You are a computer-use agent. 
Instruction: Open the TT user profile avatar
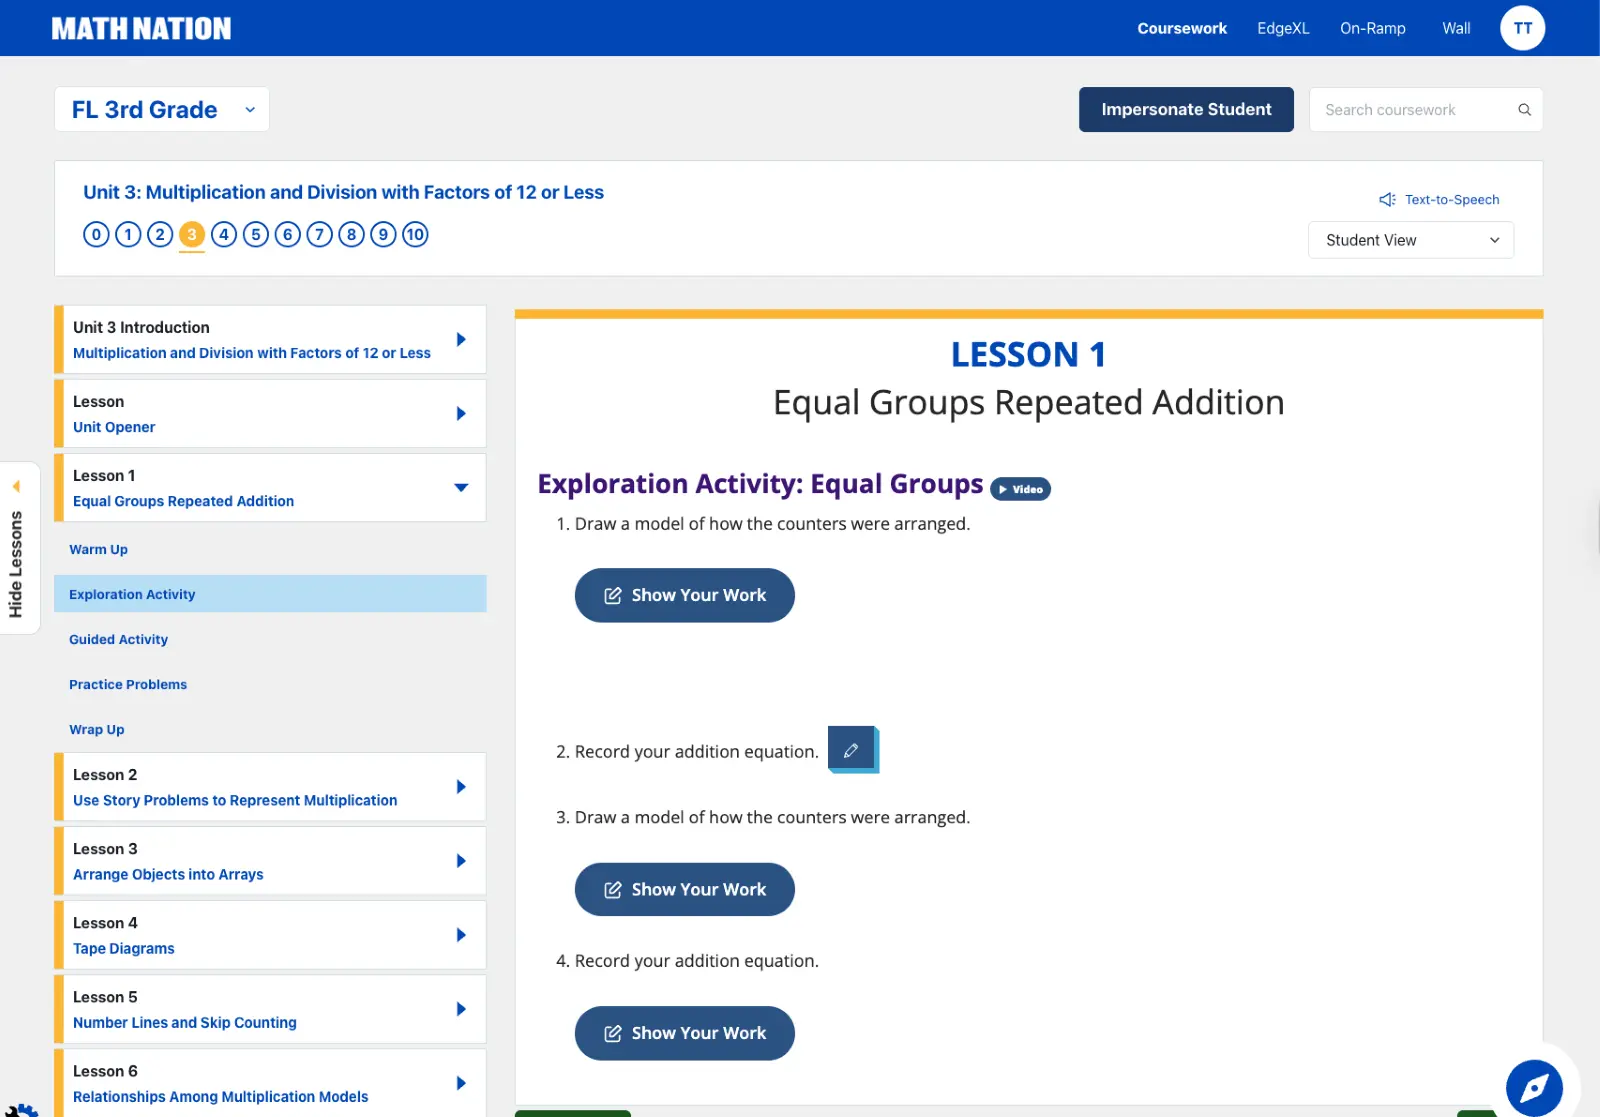click(1522, 28)
